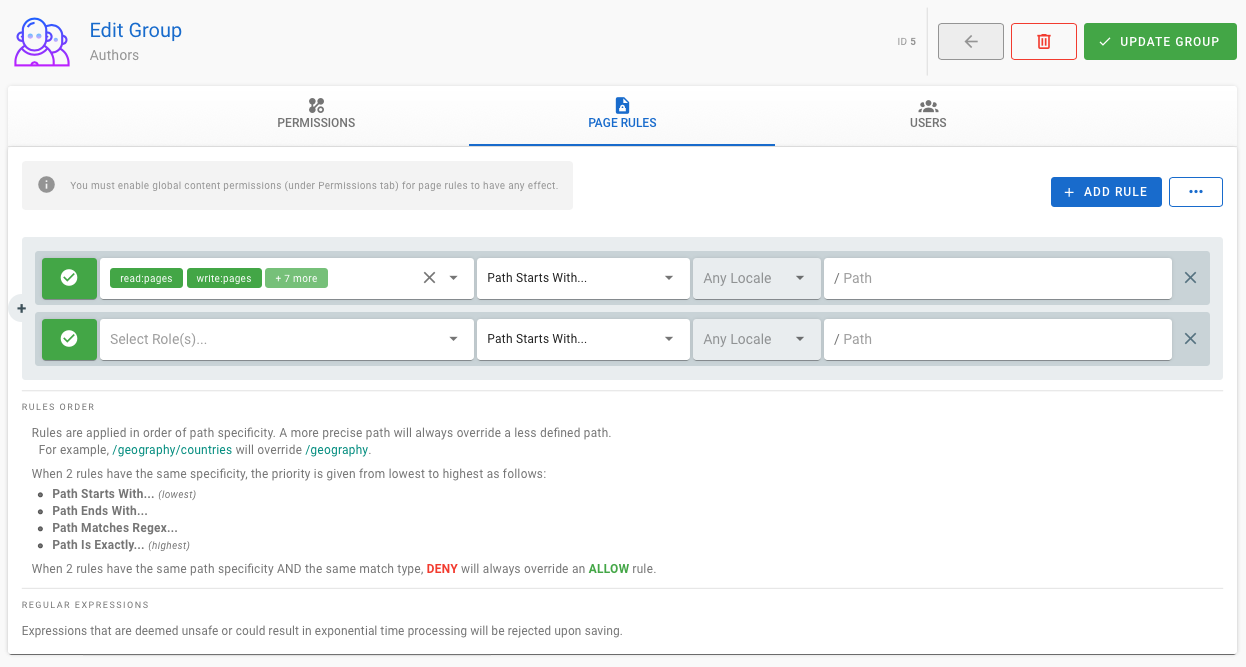This screenshot has width=1246, height=667.
Task: Go back using the arrow button
Action: (971, 42)
